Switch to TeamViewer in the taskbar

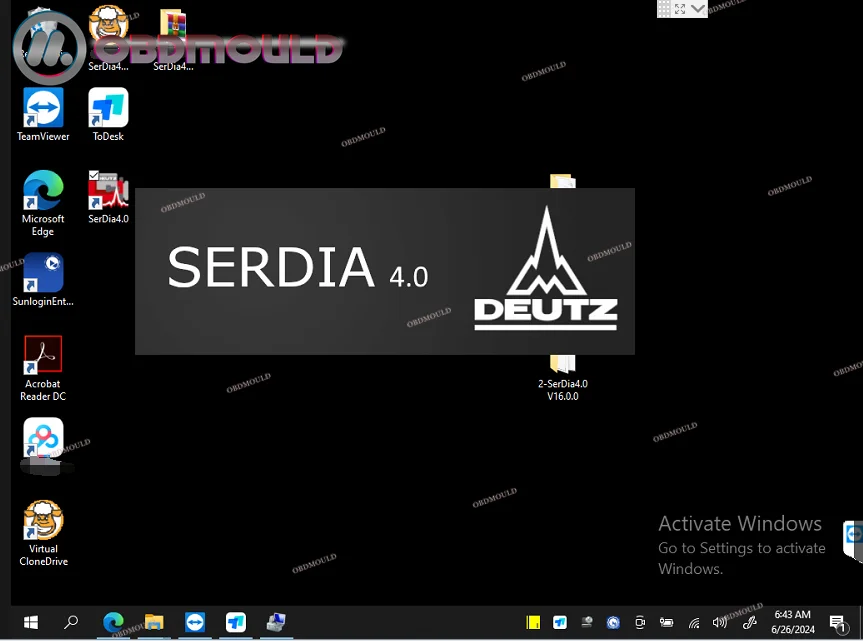point(195,622)
